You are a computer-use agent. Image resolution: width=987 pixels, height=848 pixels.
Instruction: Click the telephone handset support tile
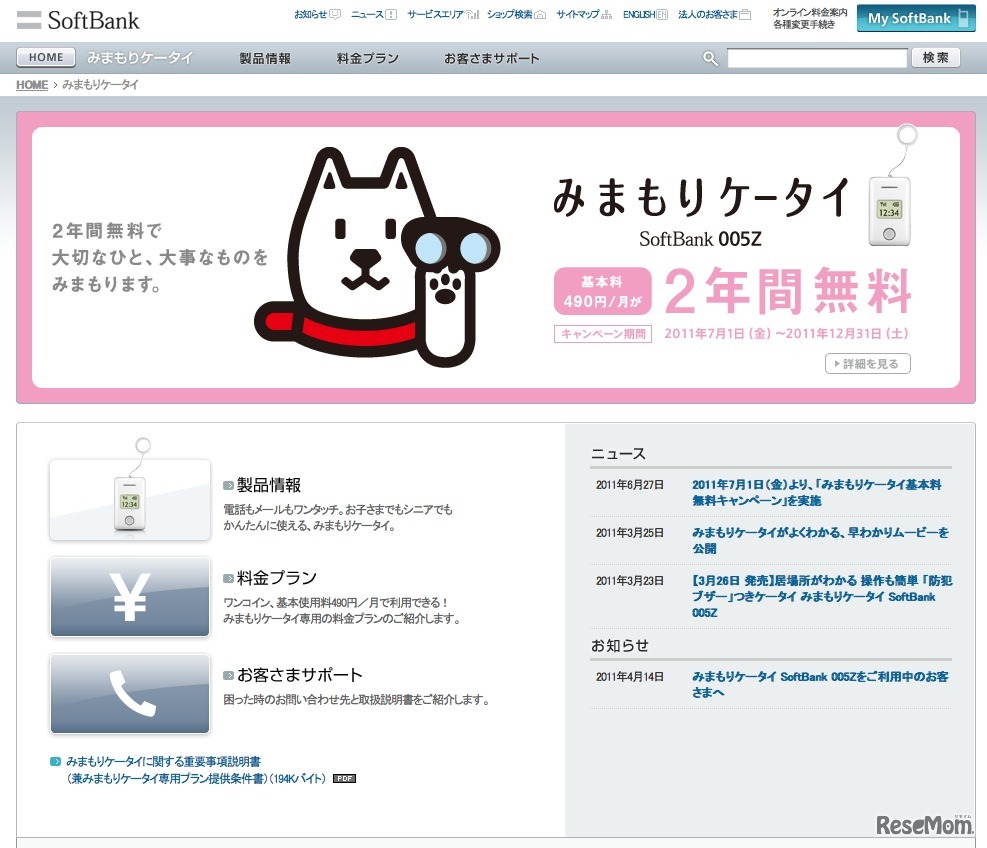coord(130,694)
